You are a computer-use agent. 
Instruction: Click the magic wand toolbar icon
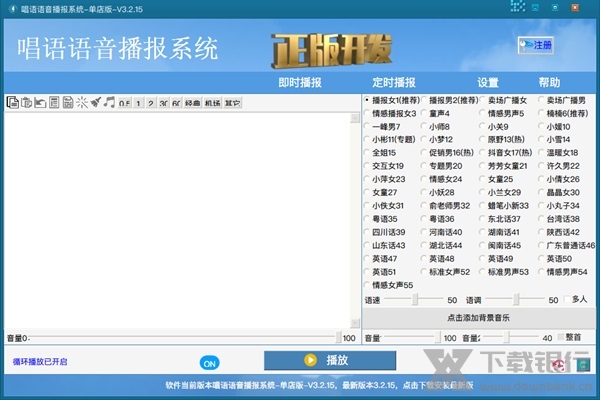click(82, 103)
